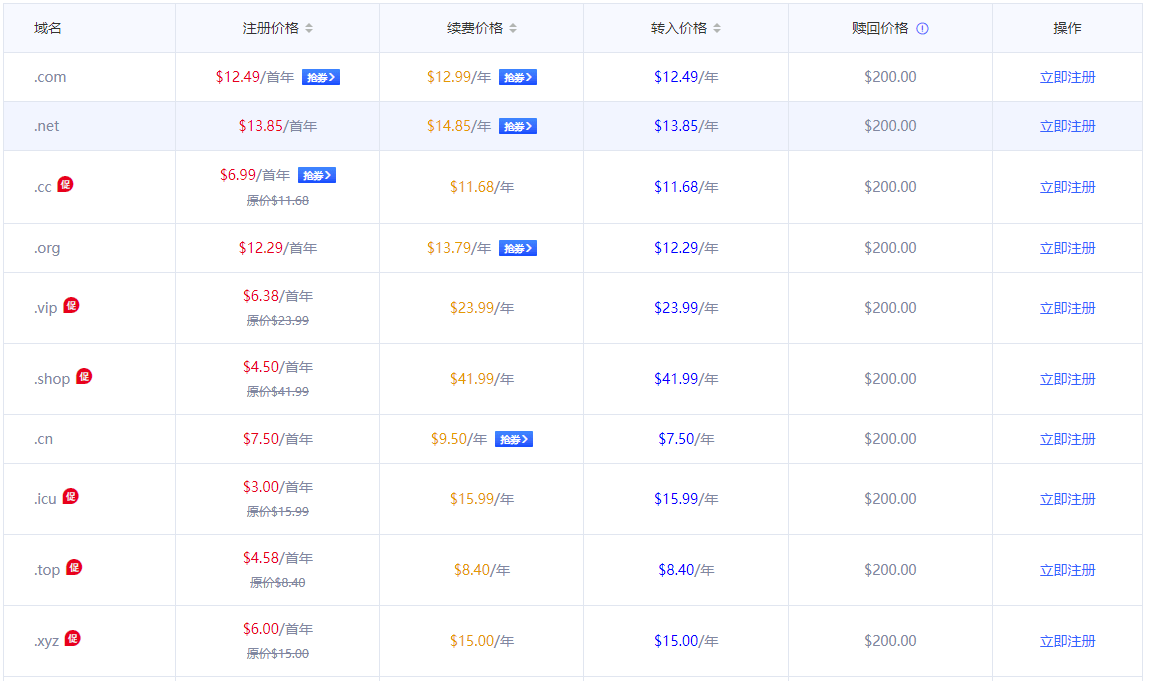Screen dimensions: 1150x681
Task: Select the .cn domain name cell
Action: (x=89, y=439)
